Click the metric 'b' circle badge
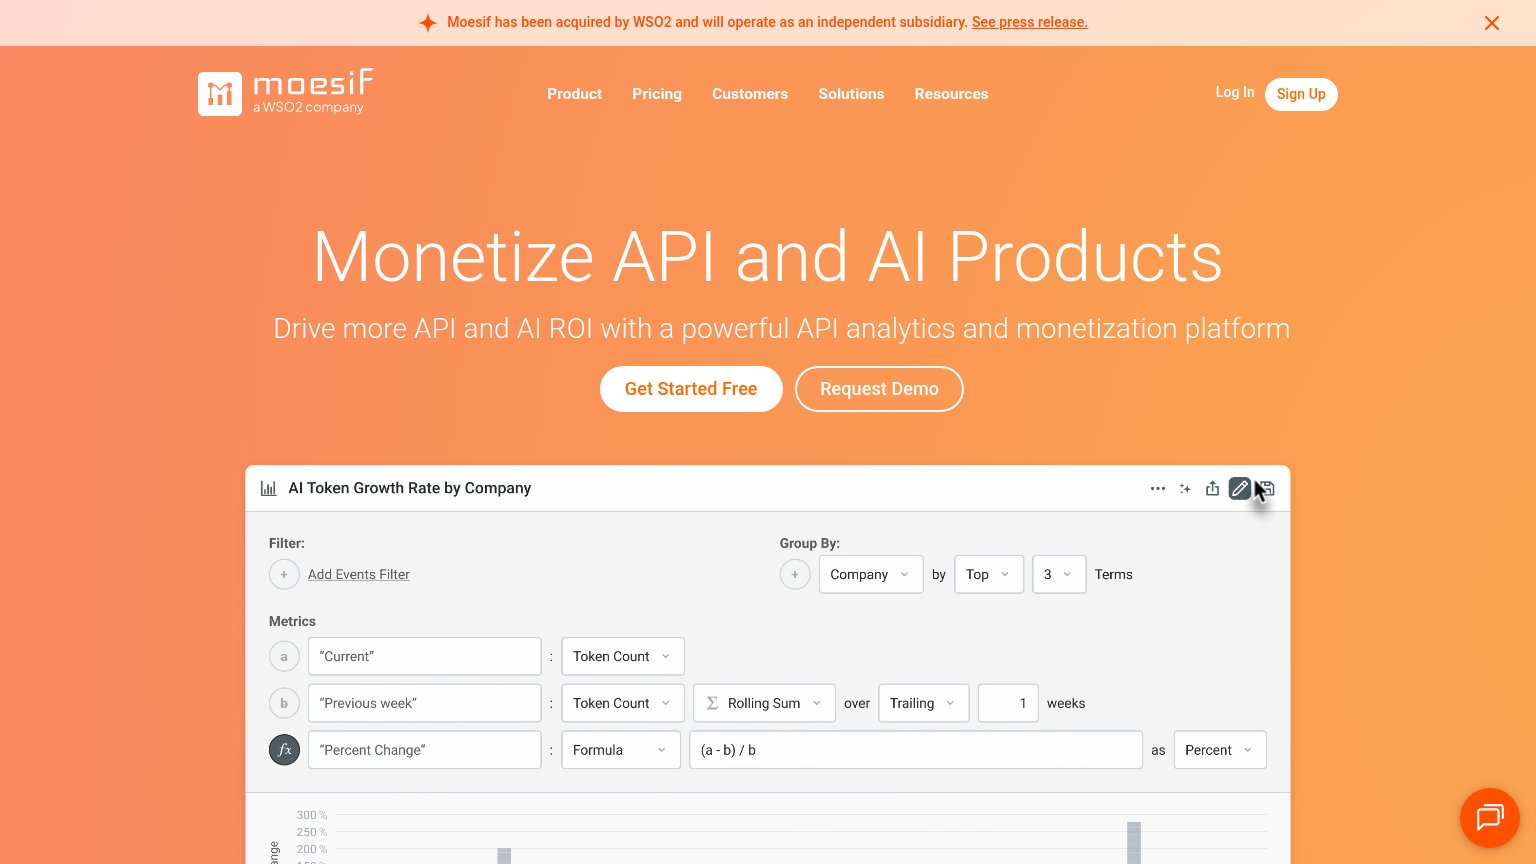1536x864 pixels. pyautogui.click(x=284, y=703)
